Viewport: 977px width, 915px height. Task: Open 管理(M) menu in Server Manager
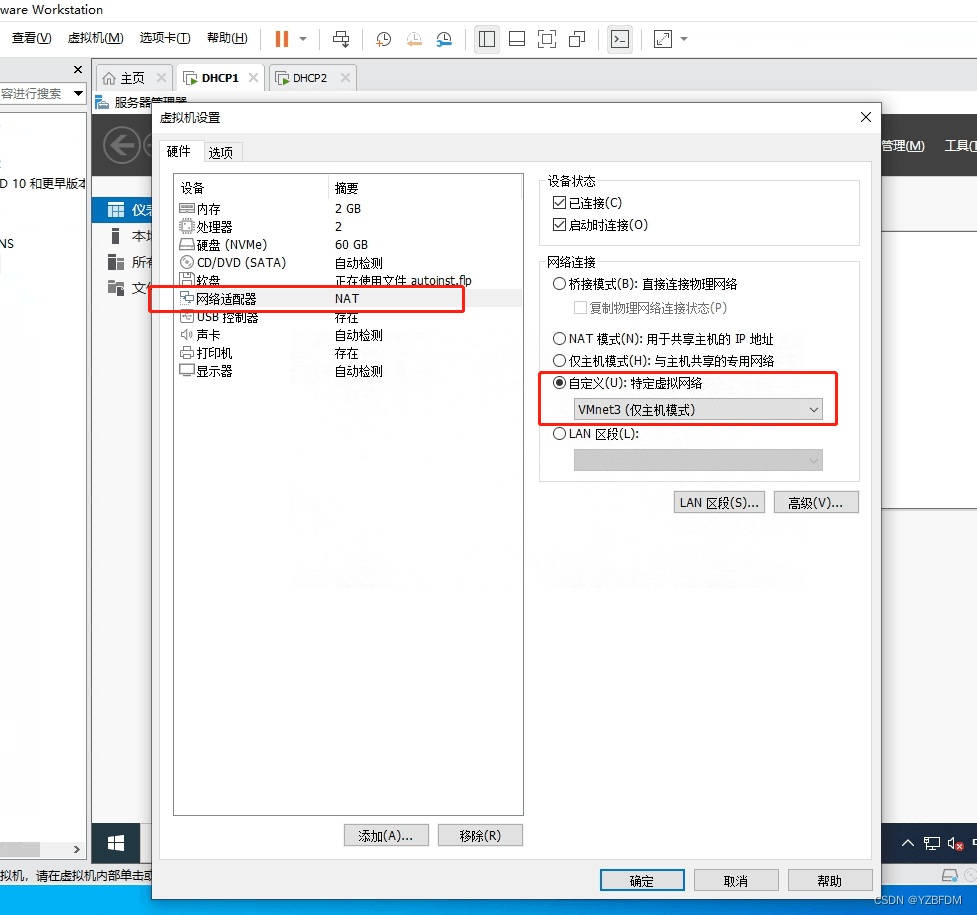tap(903, 145)
